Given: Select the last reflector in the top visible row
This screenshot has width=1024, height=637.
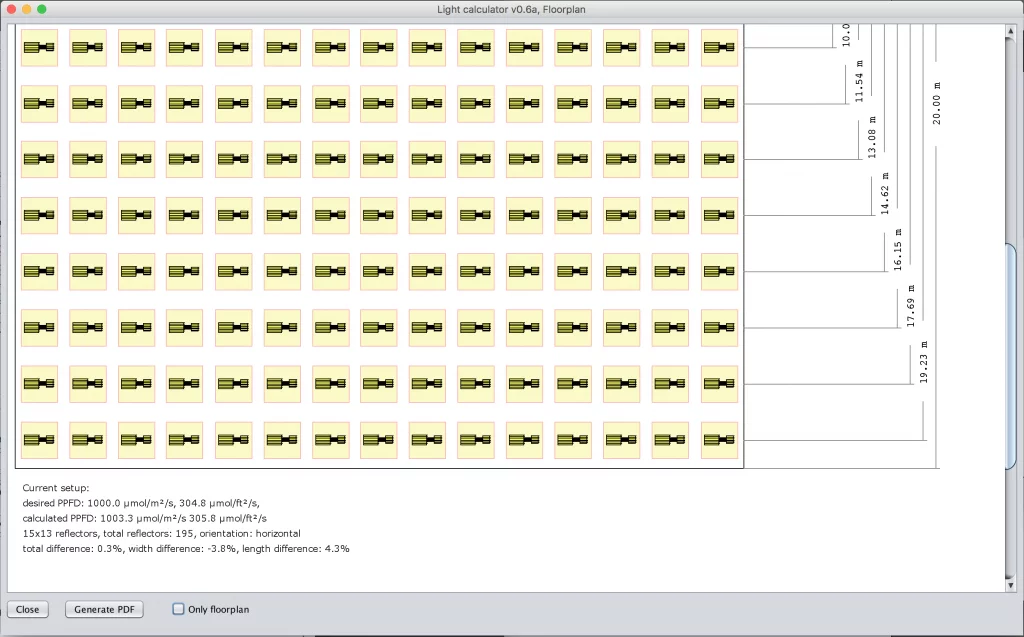Looking at the screenshot, I should [x=719, y=47].
